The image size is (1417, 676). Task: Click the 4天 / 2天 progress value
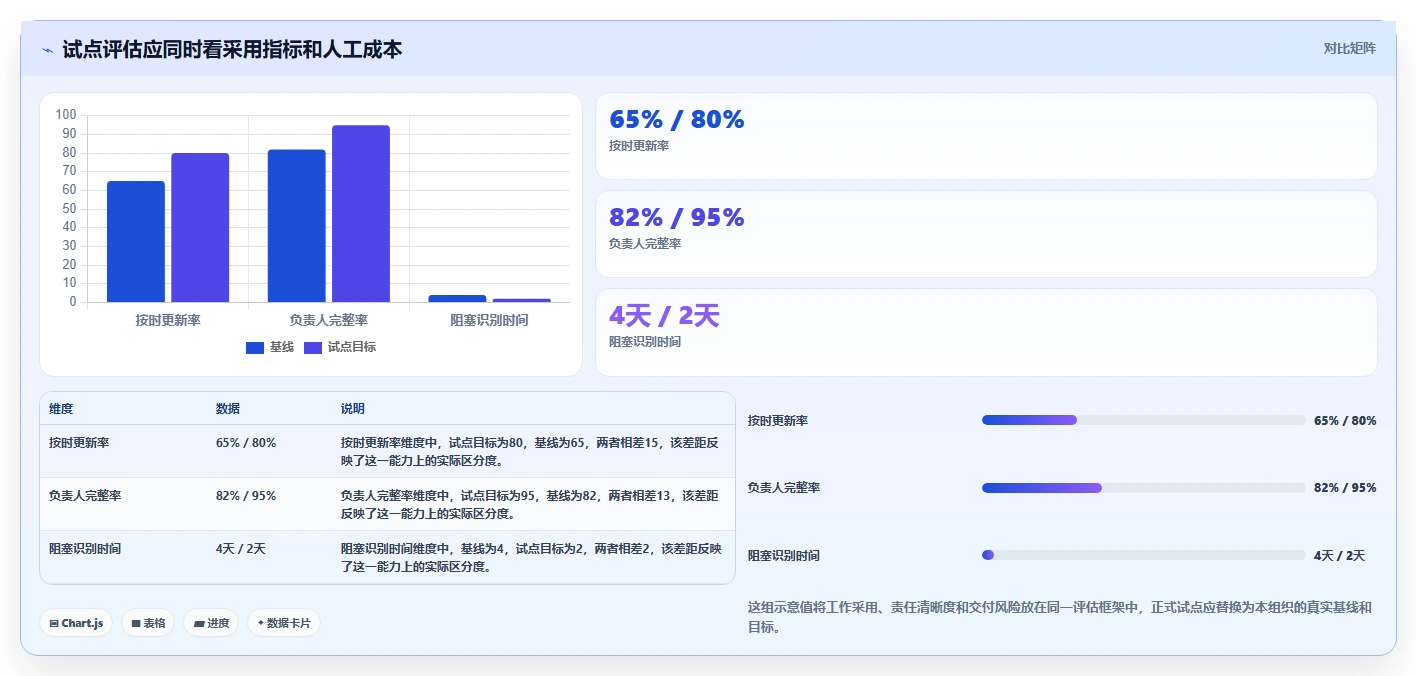pos(1340,556)
